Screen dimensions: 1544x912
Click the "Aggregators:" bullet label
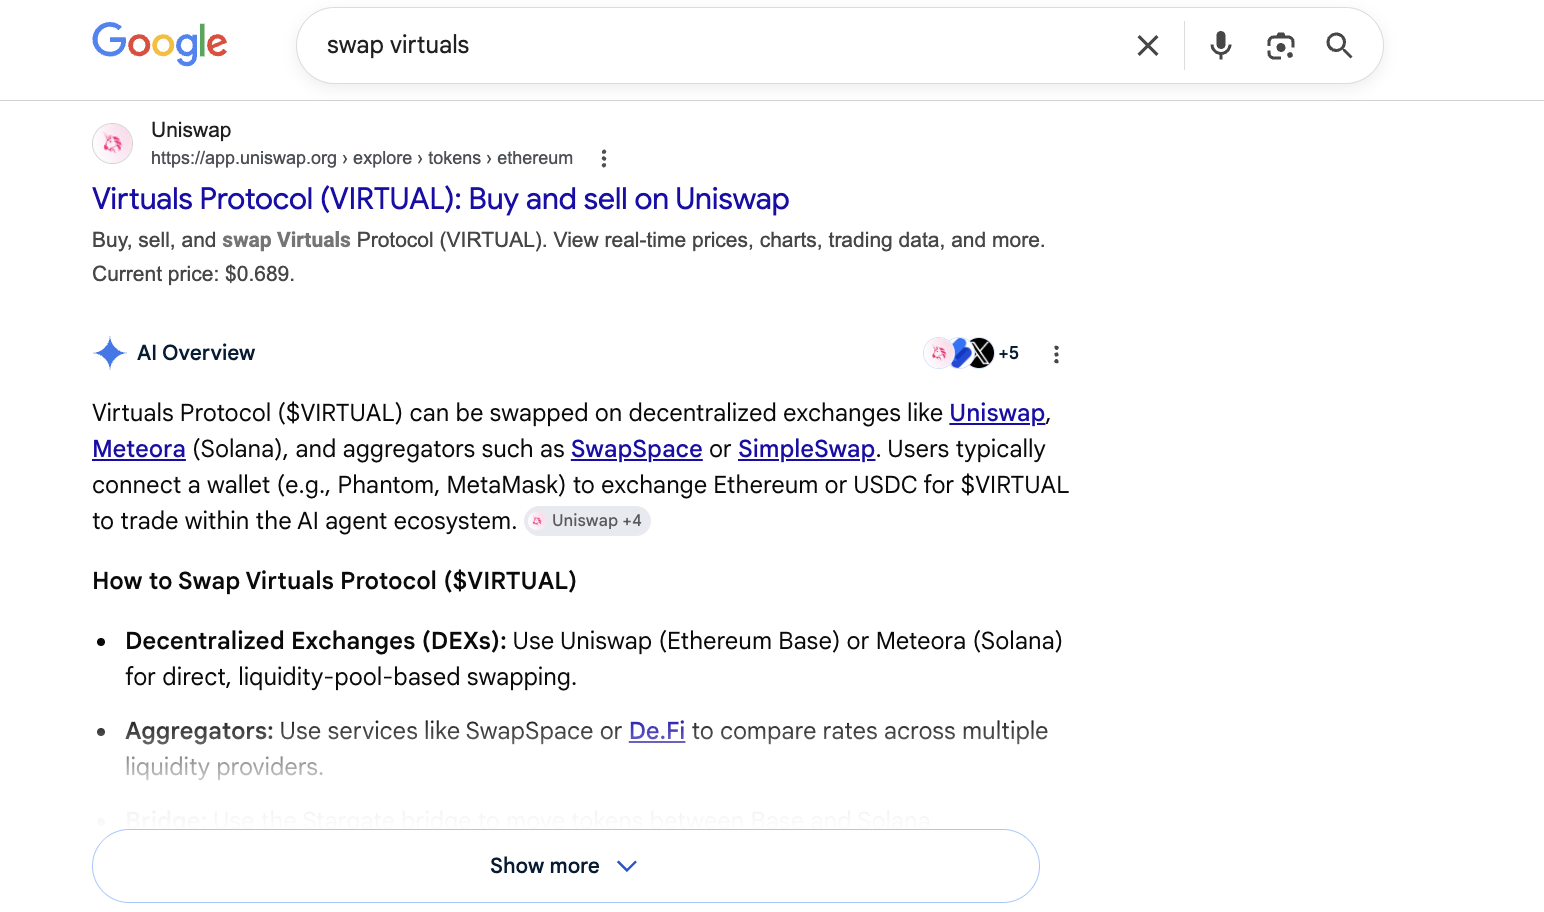click(199, 731)
